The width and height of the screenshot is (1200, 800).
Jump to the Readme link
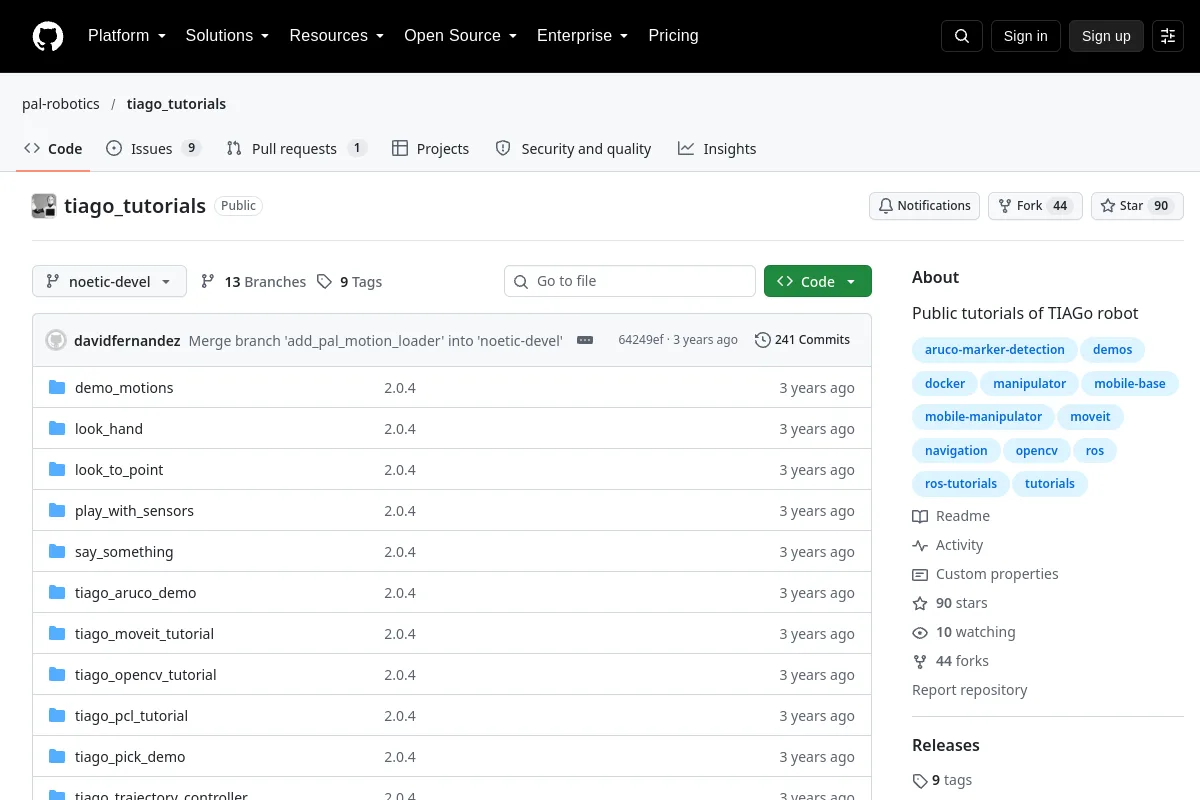tap(951, 516)
